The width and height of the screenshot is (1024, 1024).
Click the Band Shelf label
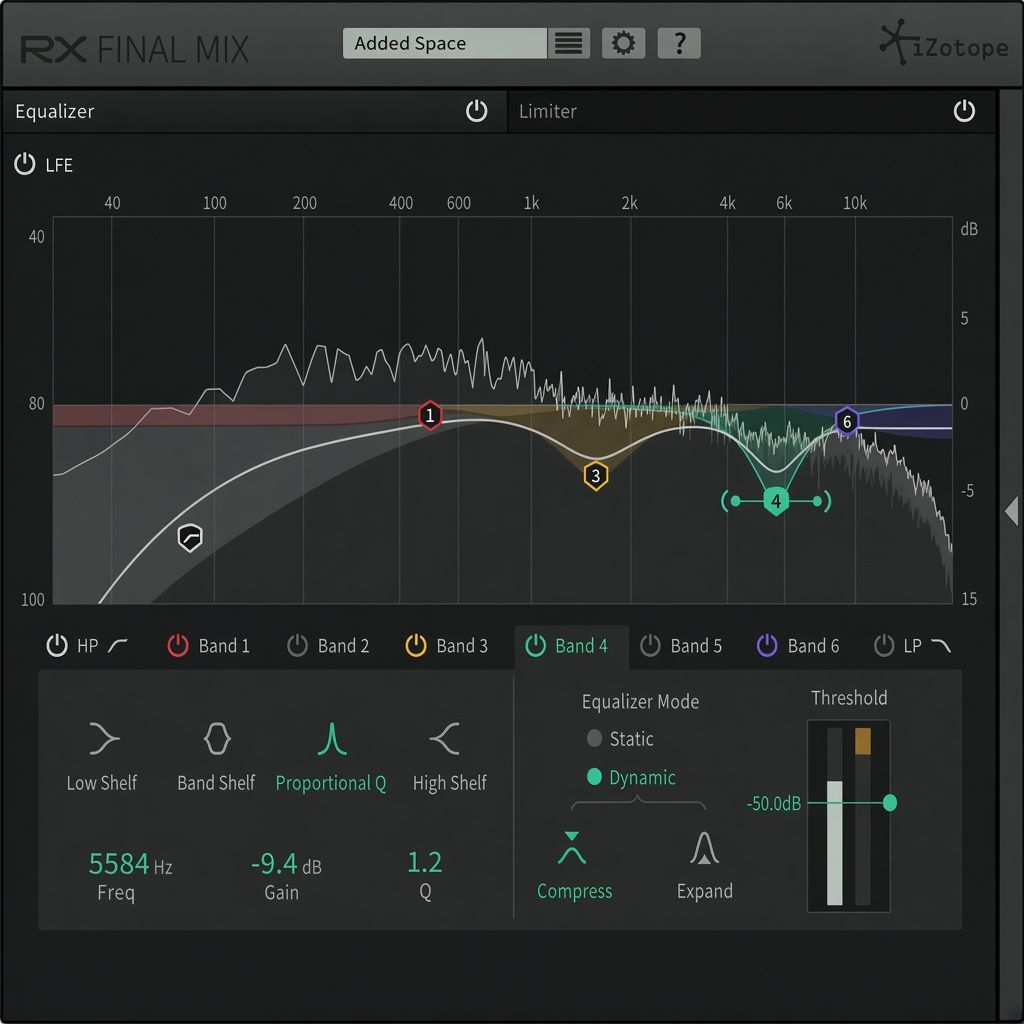click(x=216, y=782)
